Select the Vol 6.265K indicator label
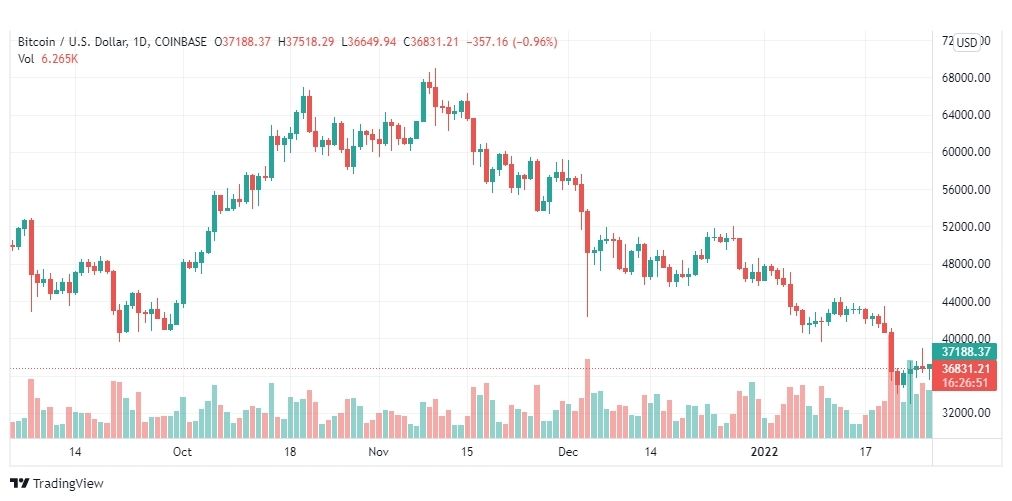 coord(48,58)
